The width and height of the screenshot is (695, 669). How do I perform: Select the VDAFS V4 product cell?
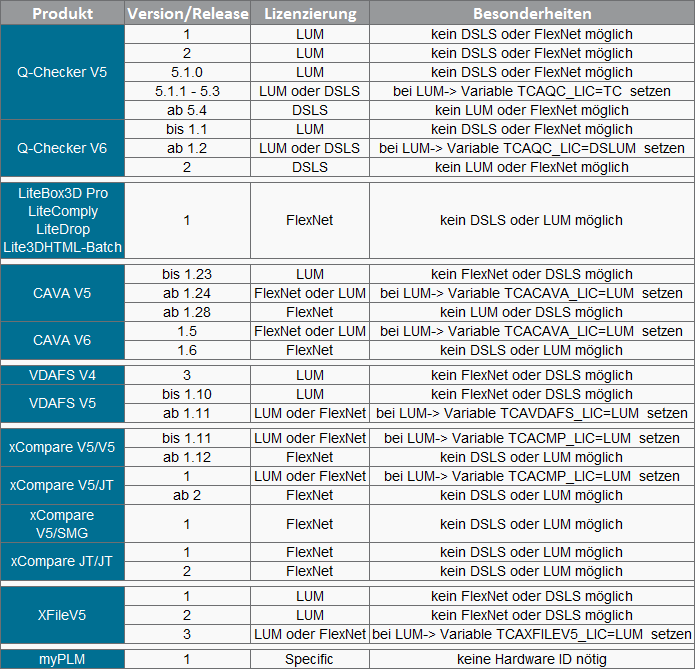62,375
